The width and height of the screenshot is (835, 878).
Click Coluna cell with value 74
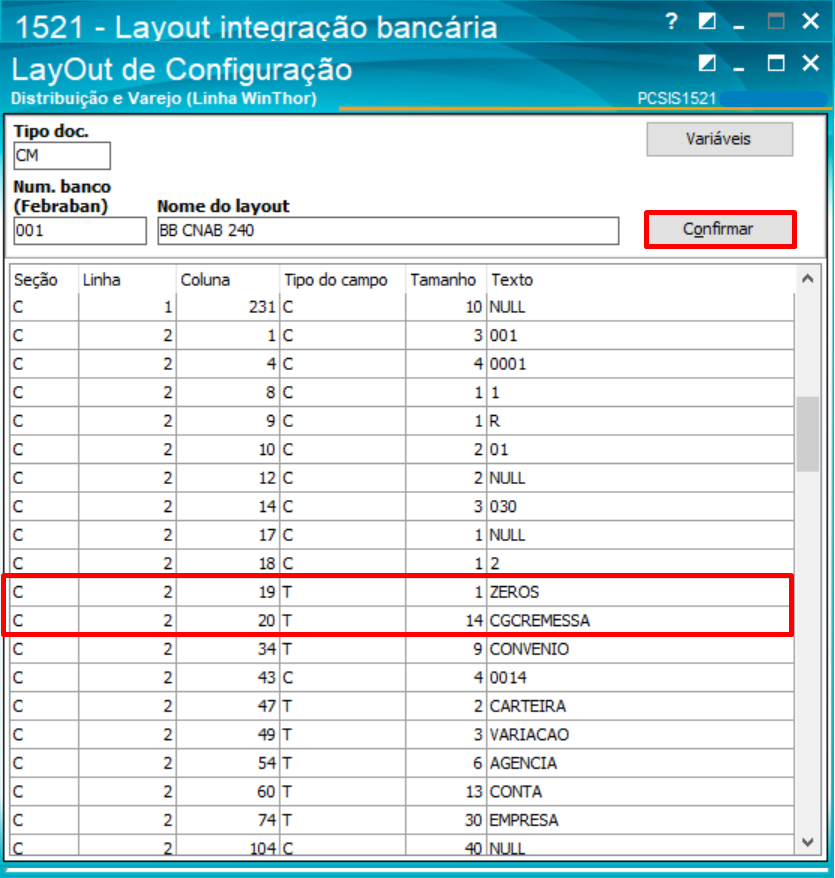click(x=227, y=820)
